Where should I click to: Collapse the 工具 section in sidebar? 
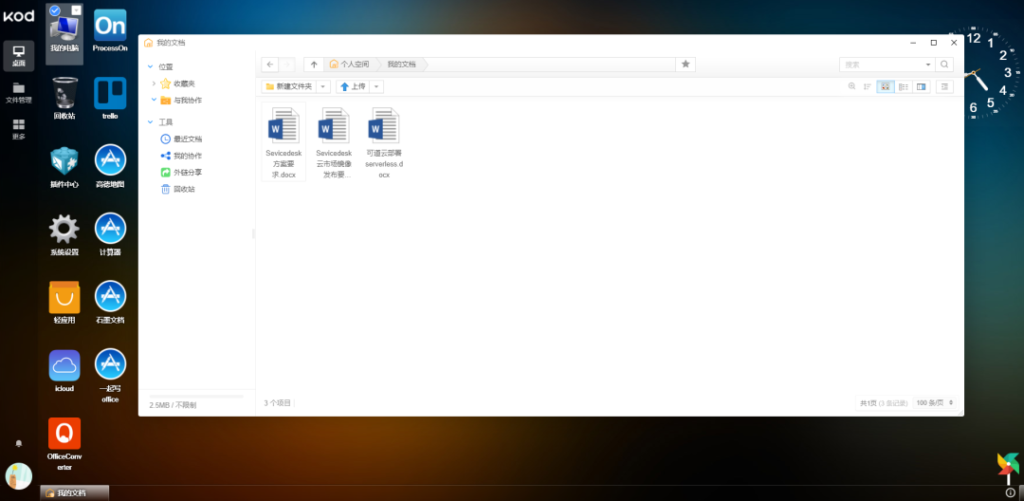(x=151, y=122)
